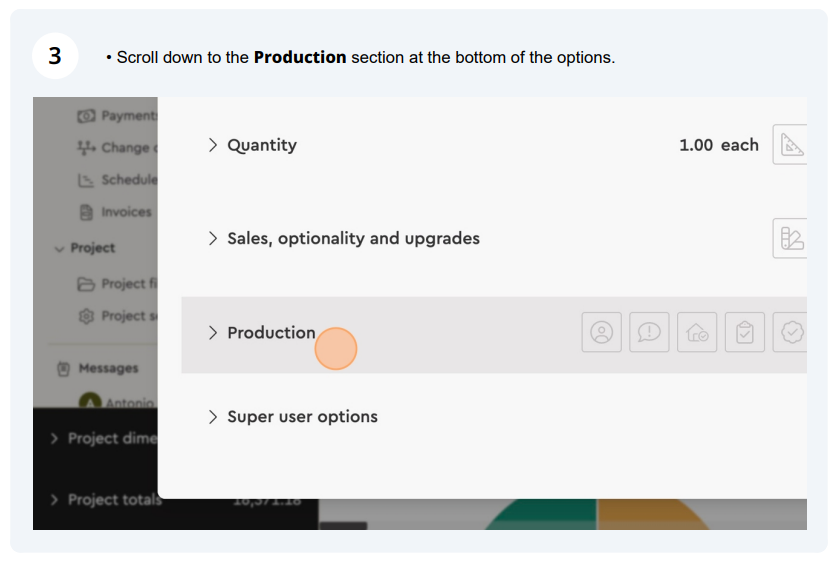
Task: Click the clipboard checklist icon in Production row
Action: [745, 332]
